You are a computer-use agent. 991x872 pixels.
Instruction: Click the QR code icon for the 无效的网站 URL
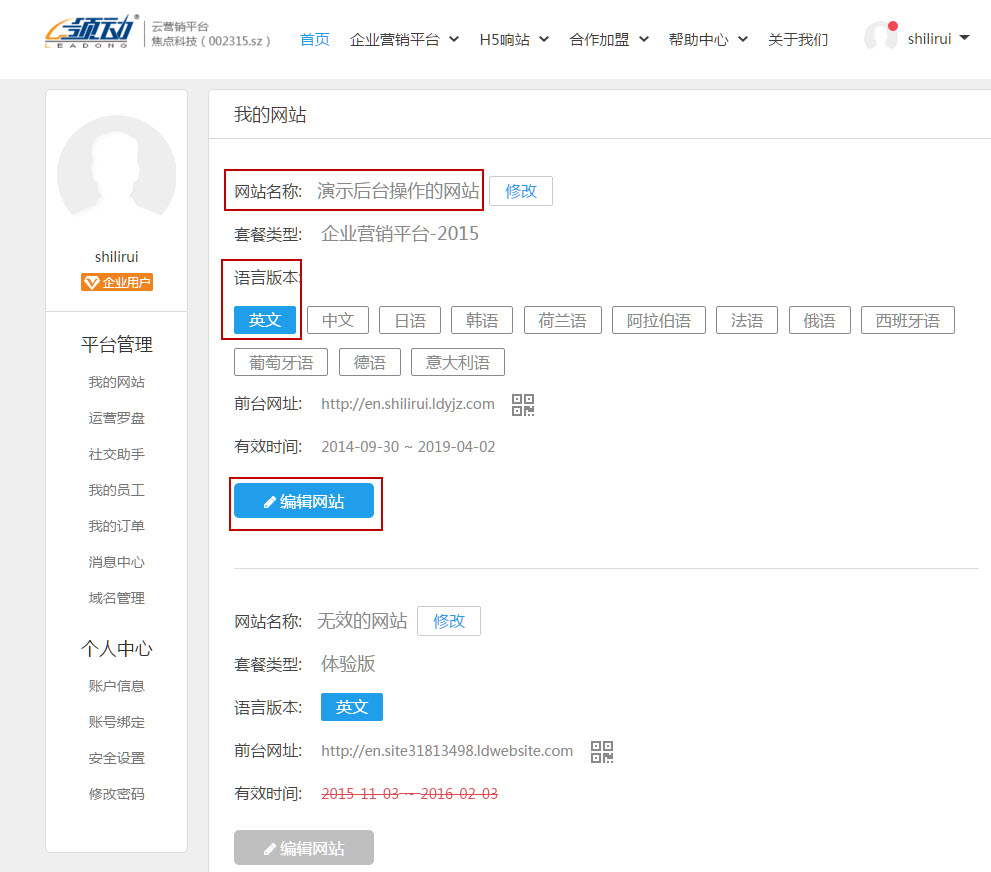(x=601, y=751)
